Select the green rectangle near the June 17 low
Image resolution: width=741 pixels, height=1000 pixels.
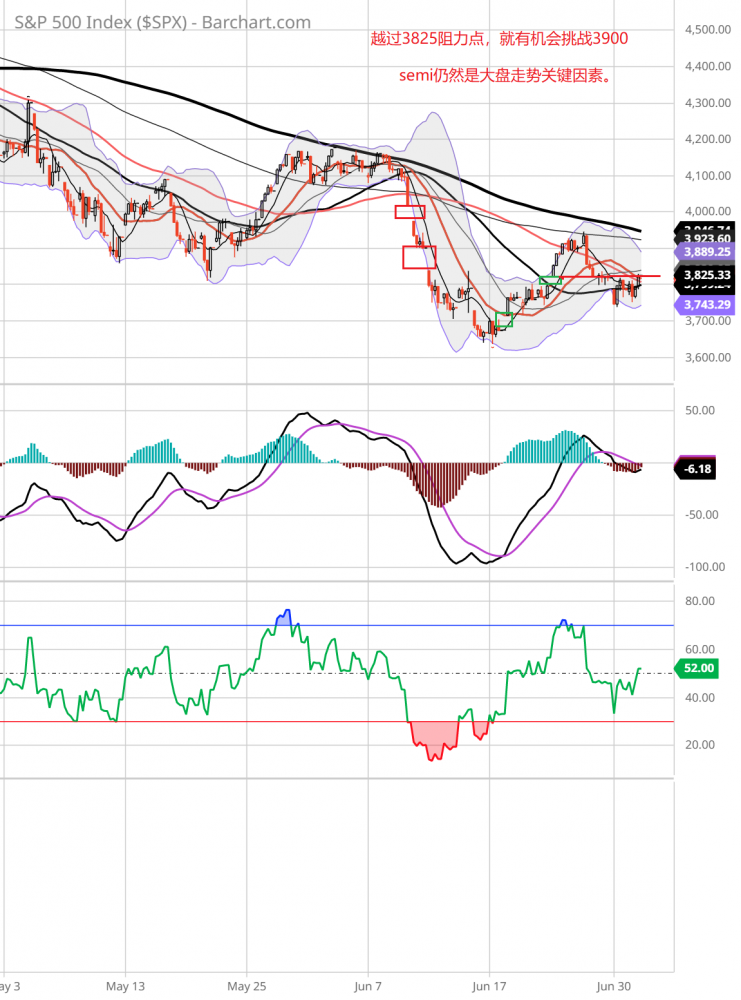pos(504,320)
